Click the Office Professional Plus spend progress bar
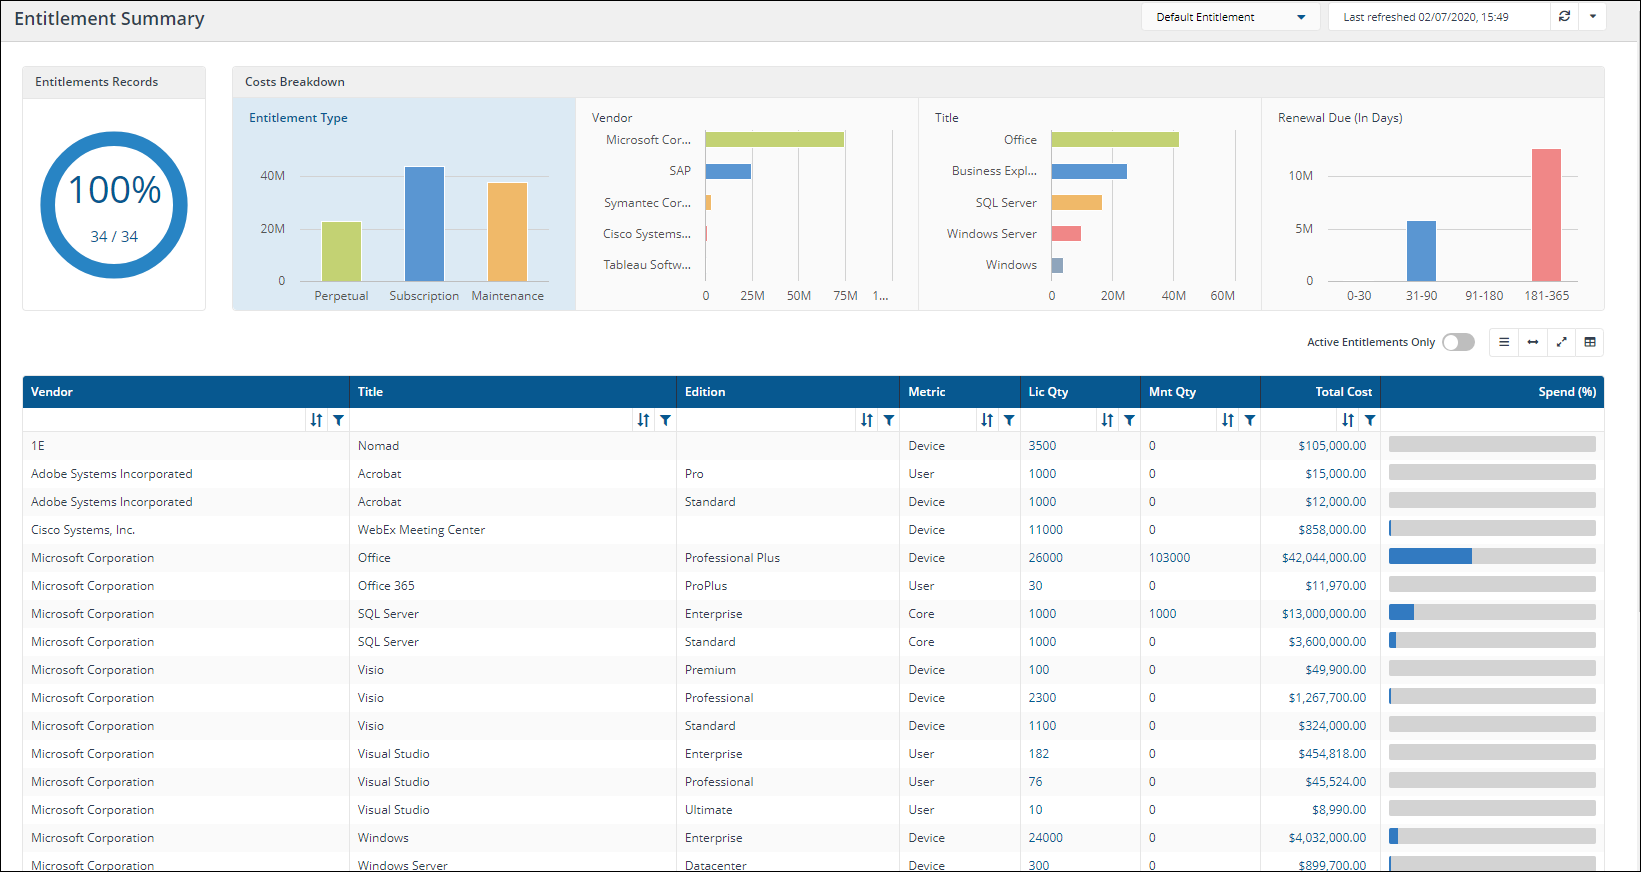 (1491, 557)
